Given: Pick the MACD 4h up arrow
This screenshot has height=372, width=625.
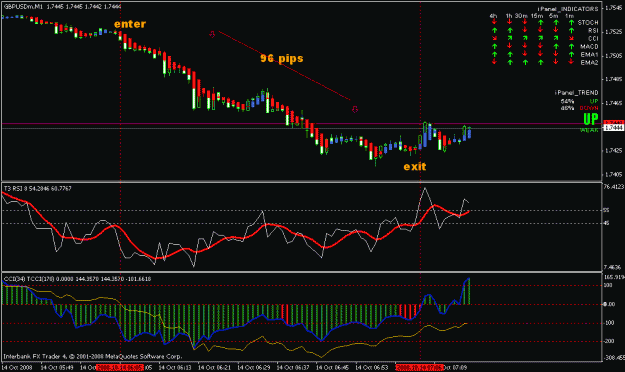Looking at the screenshot, I should click(494, 46).
